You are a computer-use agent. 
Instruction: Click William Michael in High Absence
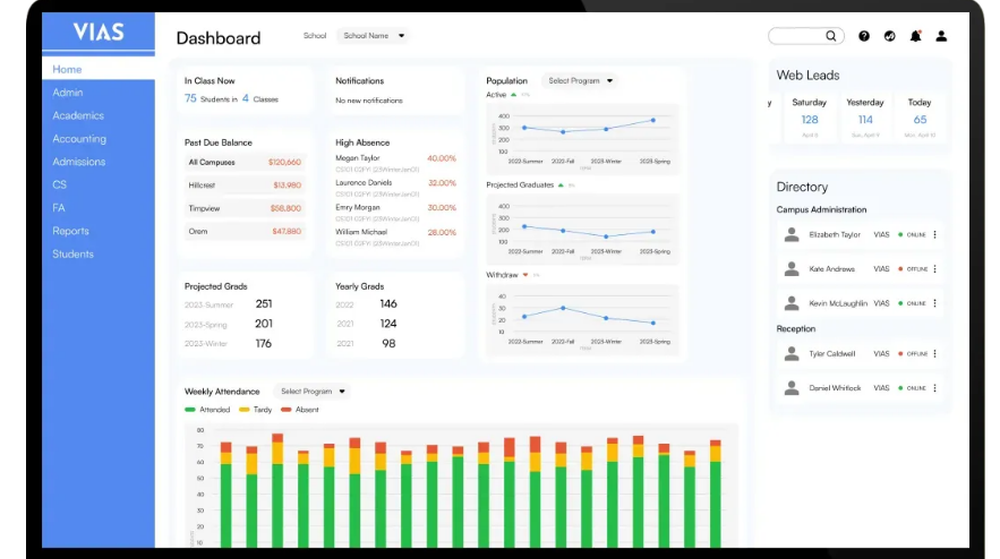point(361,233)
